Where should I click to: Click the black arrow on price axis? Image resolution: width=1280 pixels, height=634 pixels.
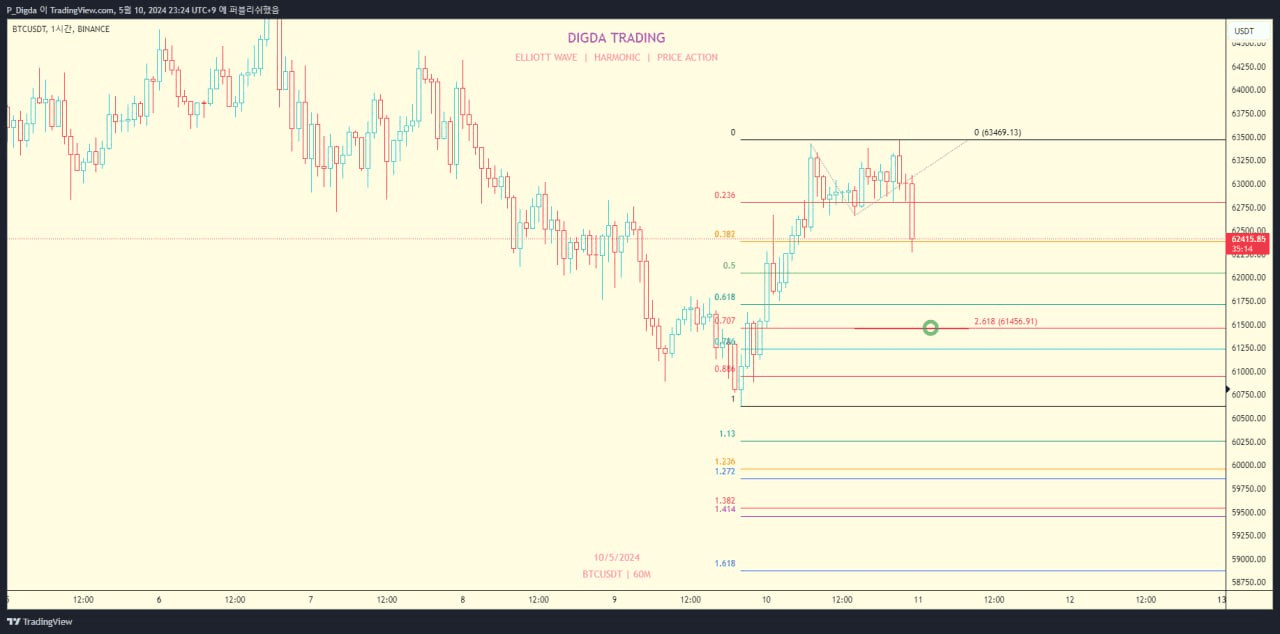tap(1229, 389)
